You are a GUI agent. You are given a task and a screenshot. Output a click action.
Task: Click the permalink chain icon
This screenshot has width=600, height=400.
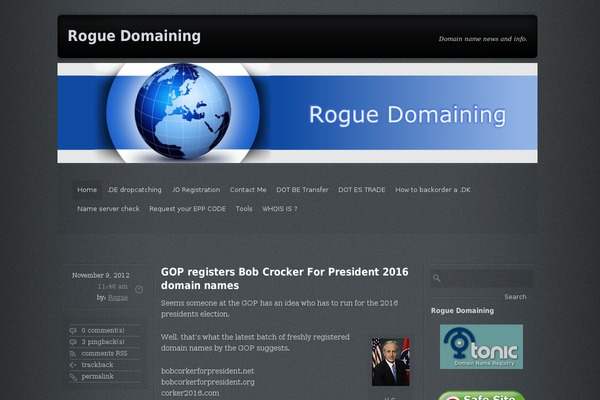click(73, 377)
